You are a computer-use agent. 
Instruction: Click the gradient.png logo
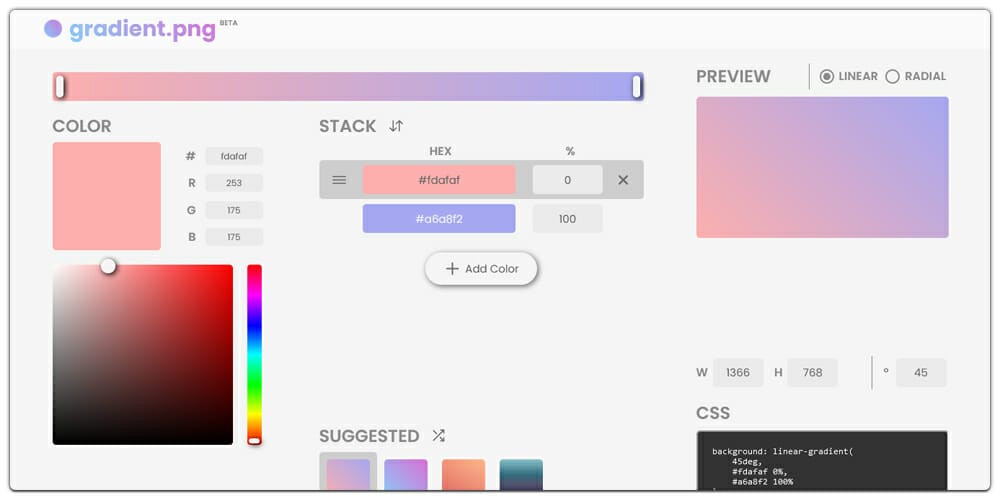pos(130,29)
